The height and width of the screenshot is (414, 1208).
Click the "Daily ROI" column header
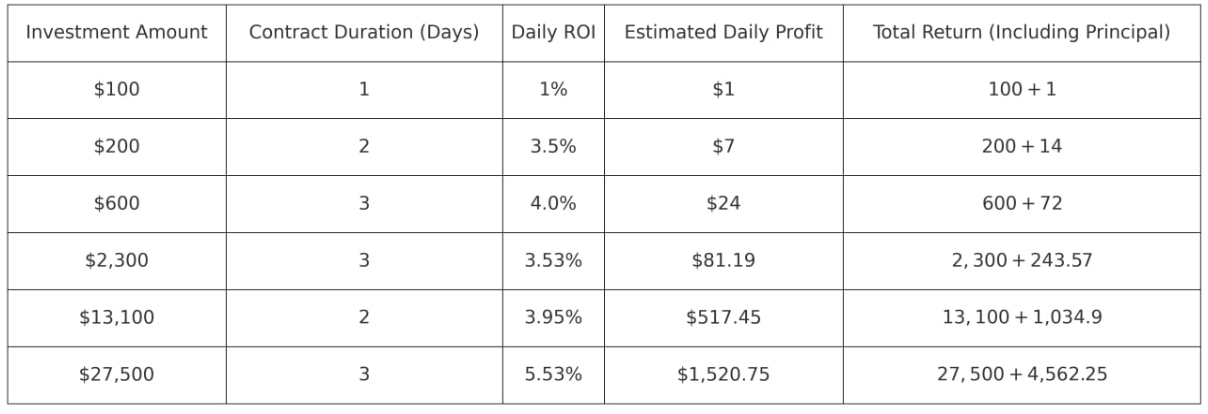pyautogui.click(x=553, y=32)
